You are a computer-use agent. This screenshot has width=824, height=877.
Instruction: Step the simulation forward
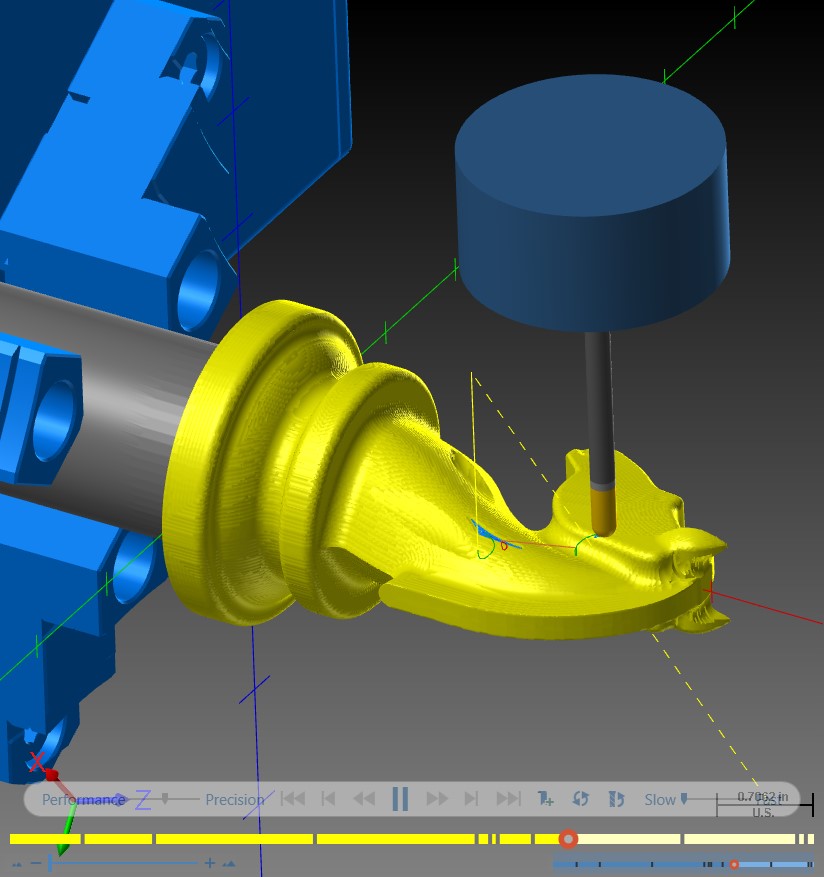(x=437, y=798)
